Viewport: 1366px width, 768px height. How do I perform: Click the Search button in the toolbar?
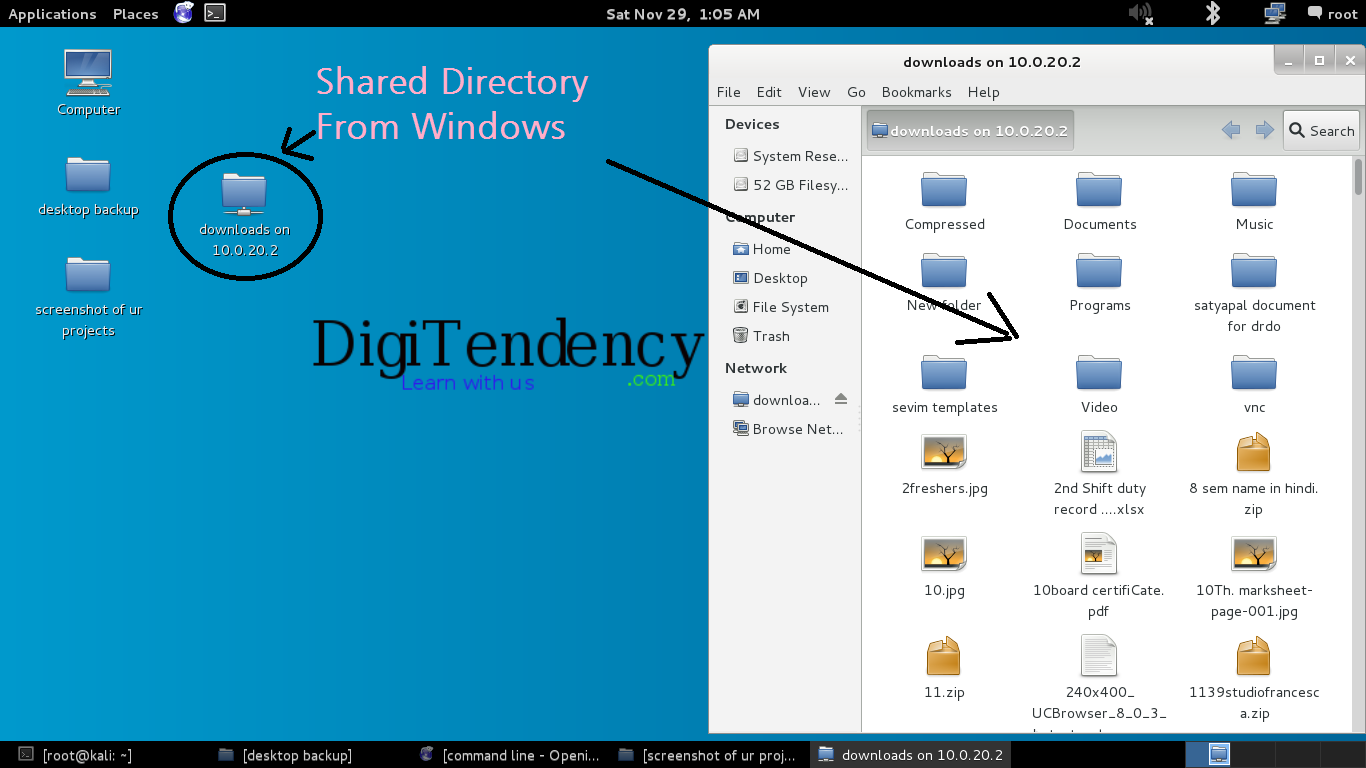(x=1320, y=130)
